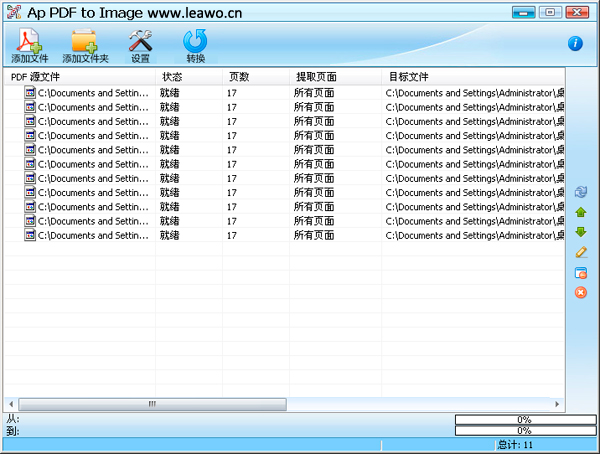Maximize the Ap PDF to Image window

coord(550,12)
